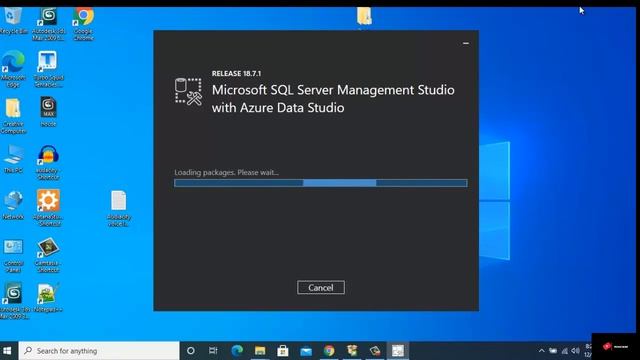Select the Camtasia shortcut on desktop
The width and height of the screenshot is (640, 360).
[x=48, y=256]
